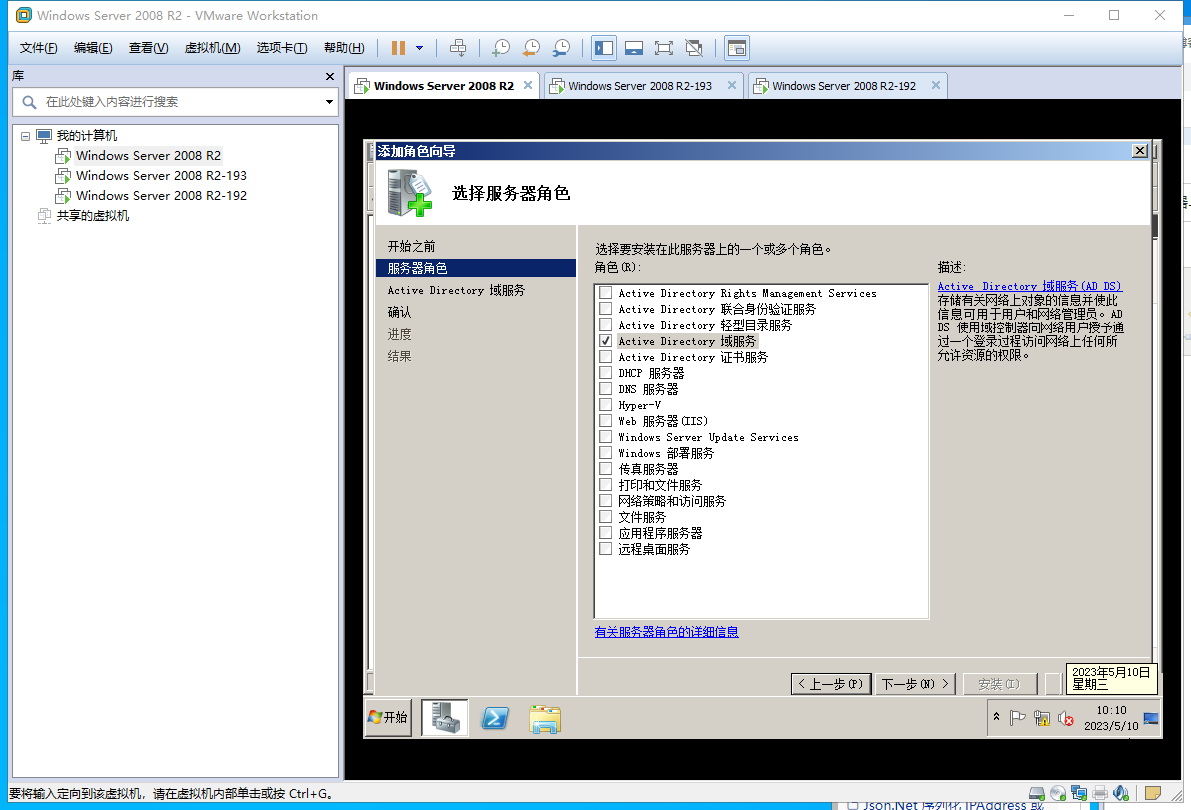Open the dropdown arrow next to pause button
The width and height of the screenshot is (1191, 810).
[x=419, y=48]
